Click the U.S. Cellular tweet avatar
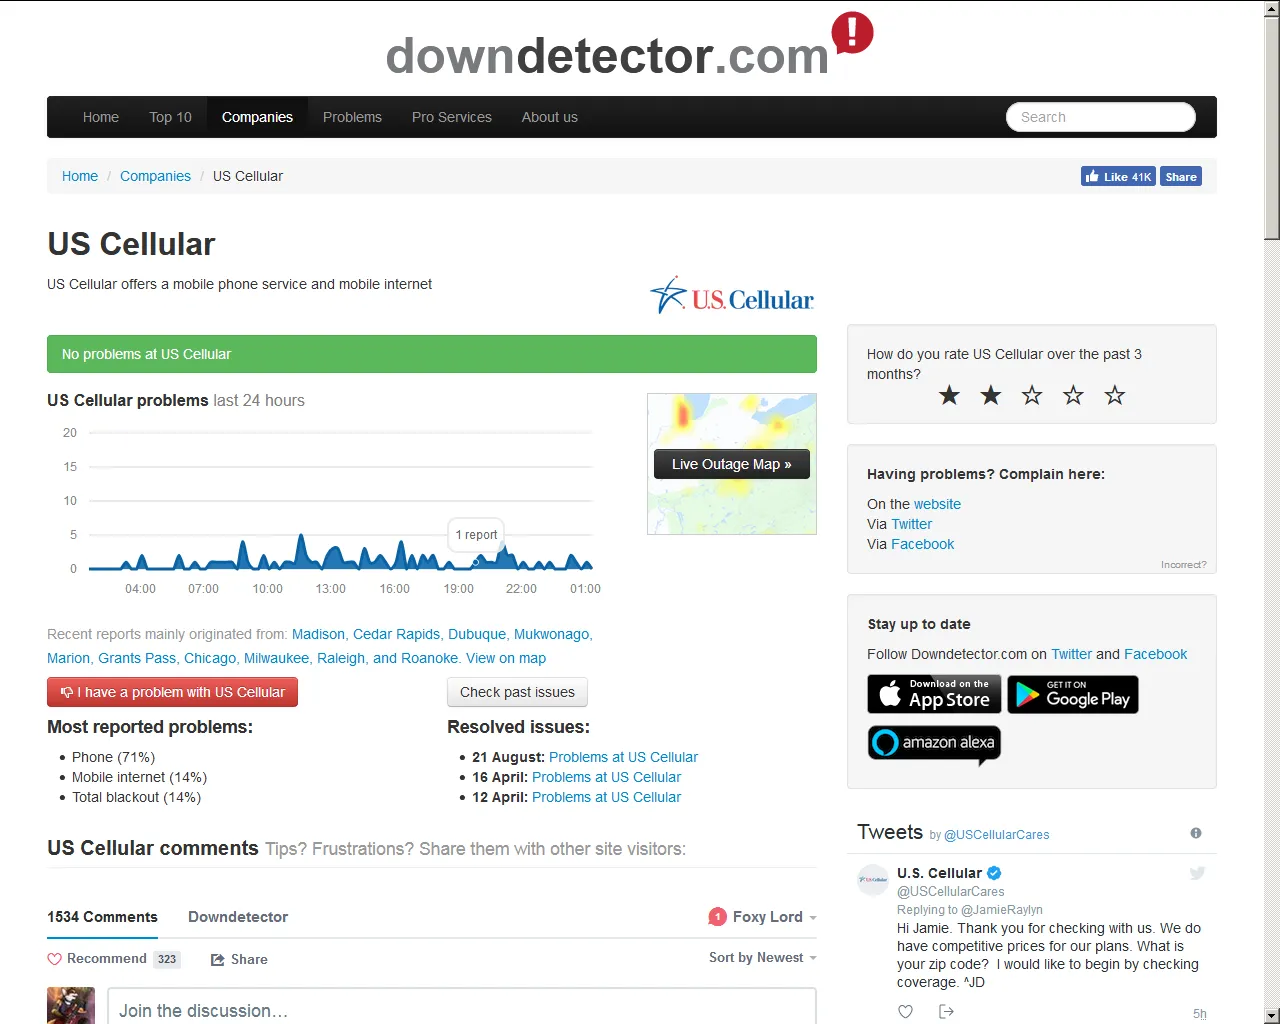 click(x=873, y=880)
